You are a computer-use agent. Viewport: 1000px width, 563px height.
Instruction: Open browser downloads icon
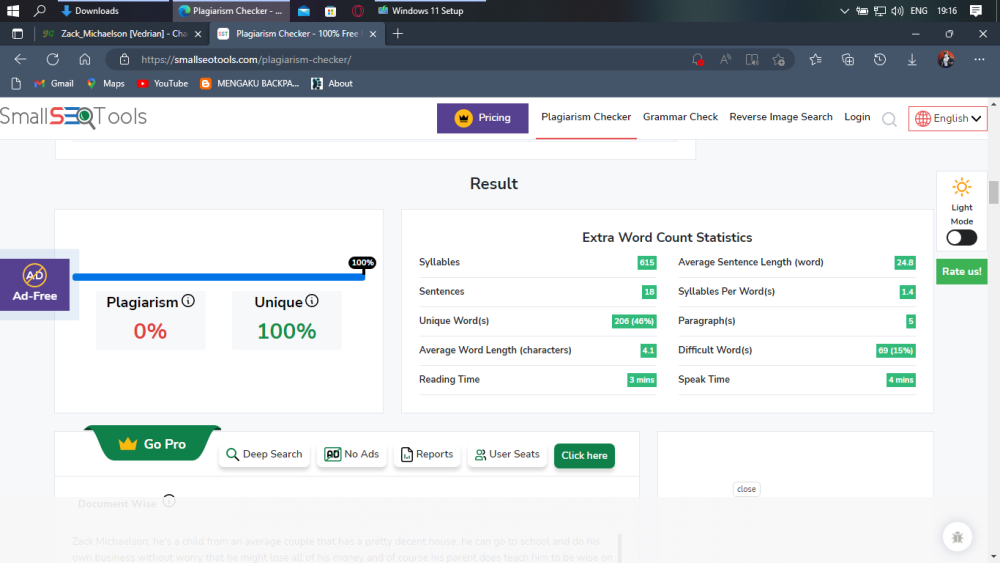[x=912, y=59]
